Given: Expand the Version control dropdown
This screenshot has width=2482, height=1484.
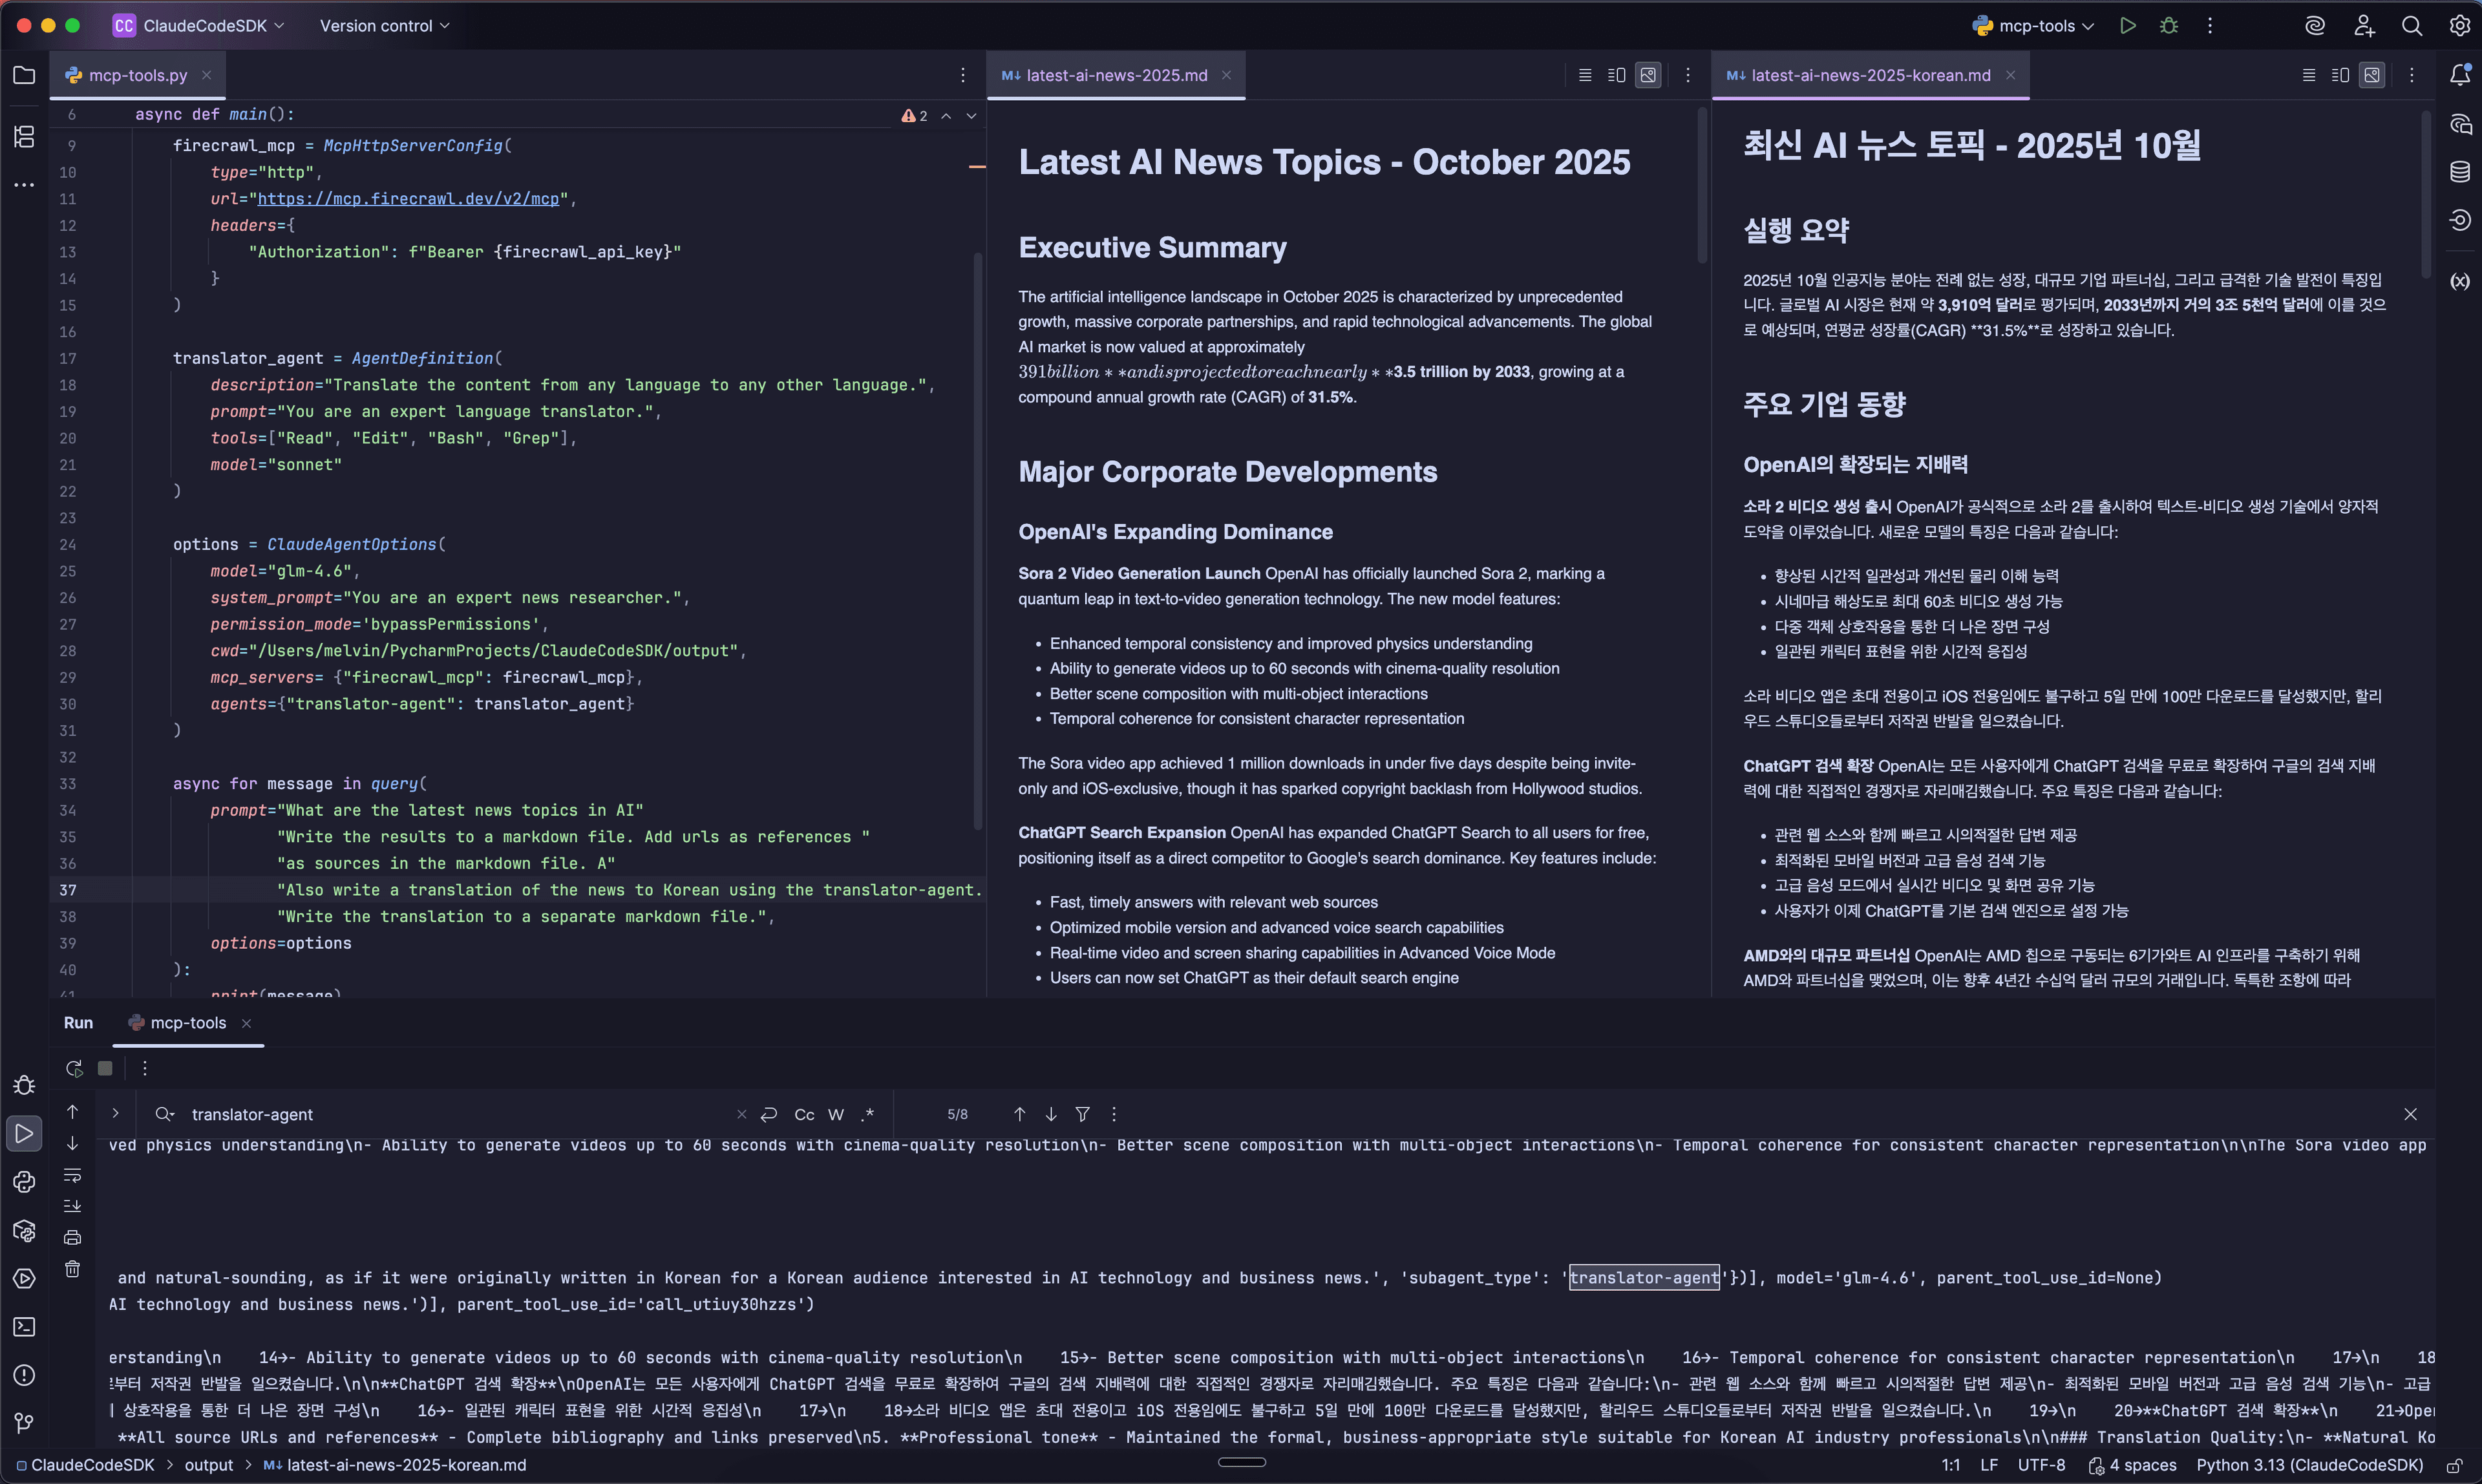Looking at the screenshot, I should click(384, 26).
